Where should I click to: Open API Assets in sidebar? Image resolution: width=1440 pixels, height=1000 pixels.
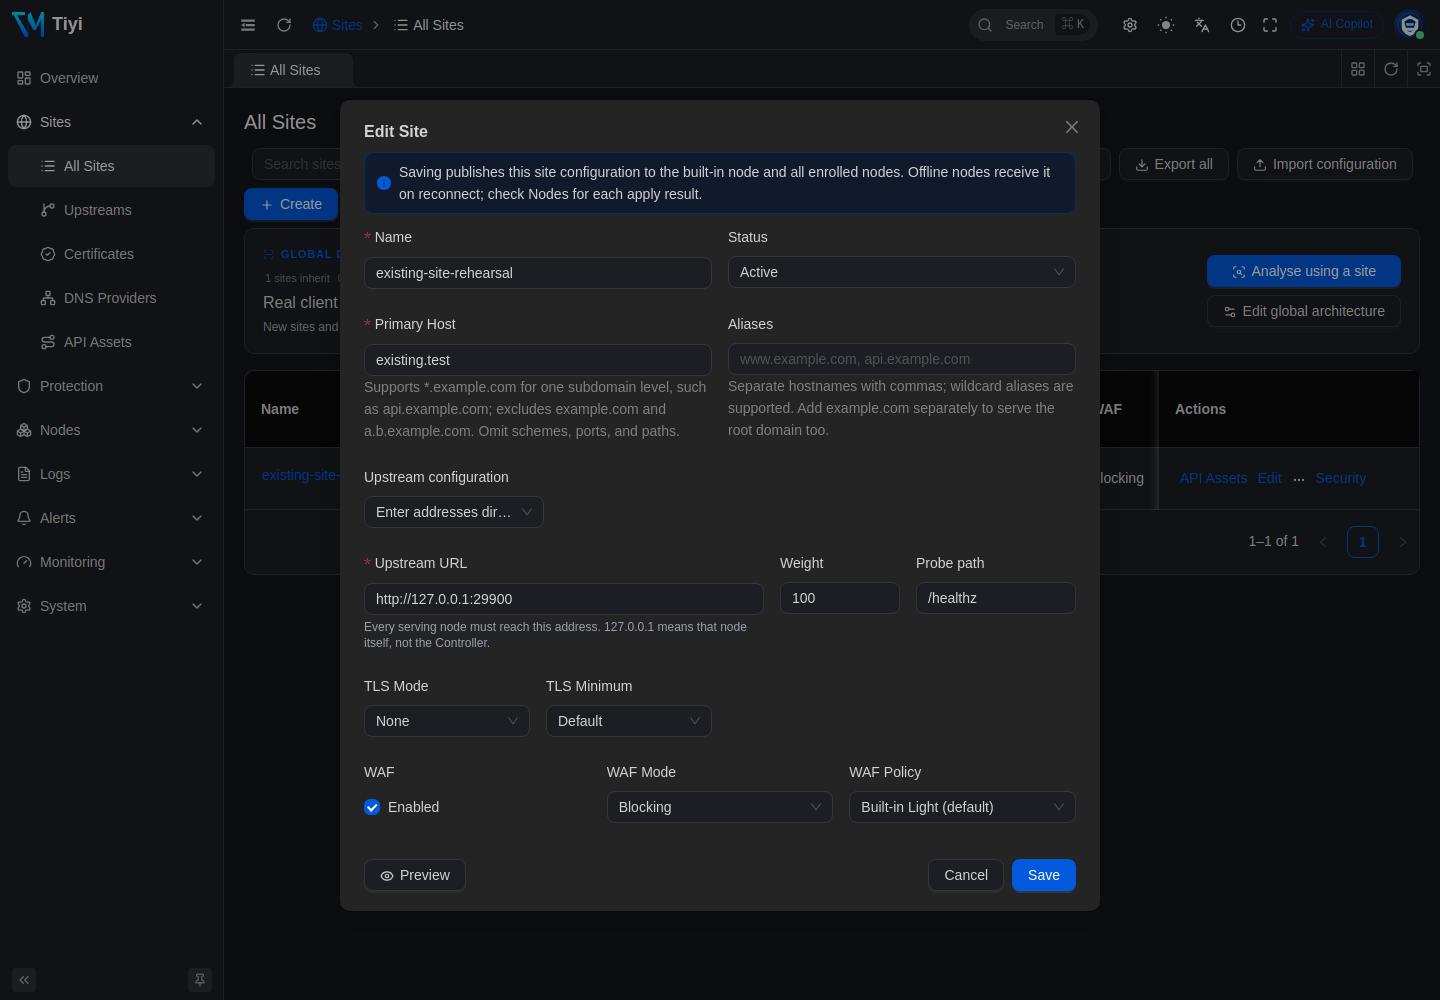click(111, 342)
